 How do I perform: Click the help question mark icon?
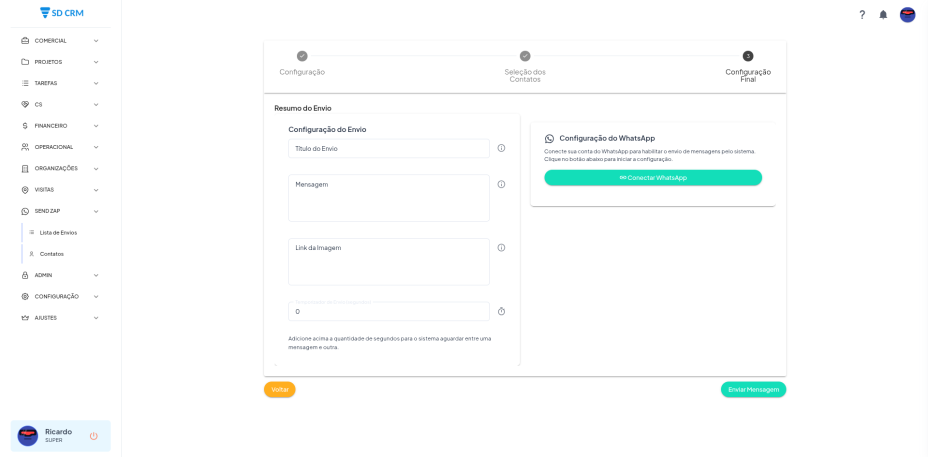[862, 15]
